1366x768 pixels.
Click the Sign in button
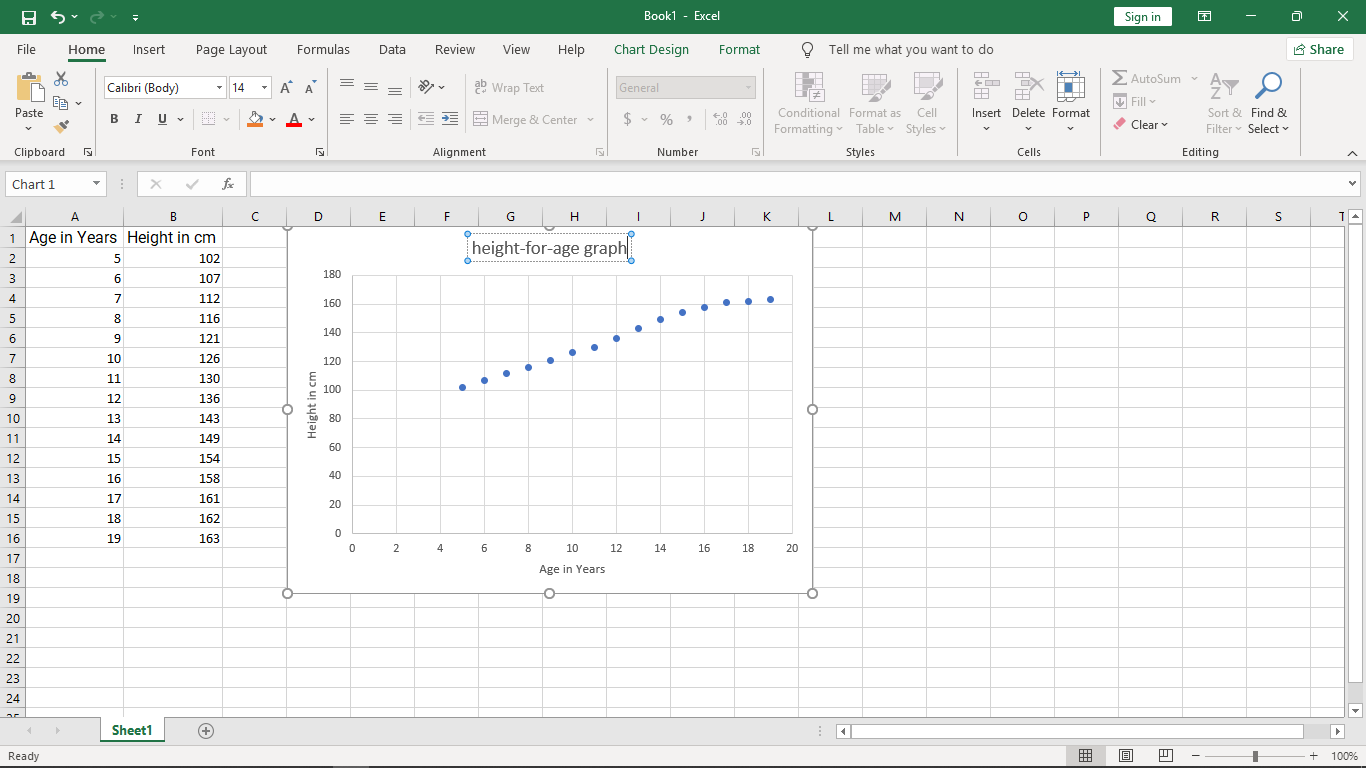[1142, 17]
